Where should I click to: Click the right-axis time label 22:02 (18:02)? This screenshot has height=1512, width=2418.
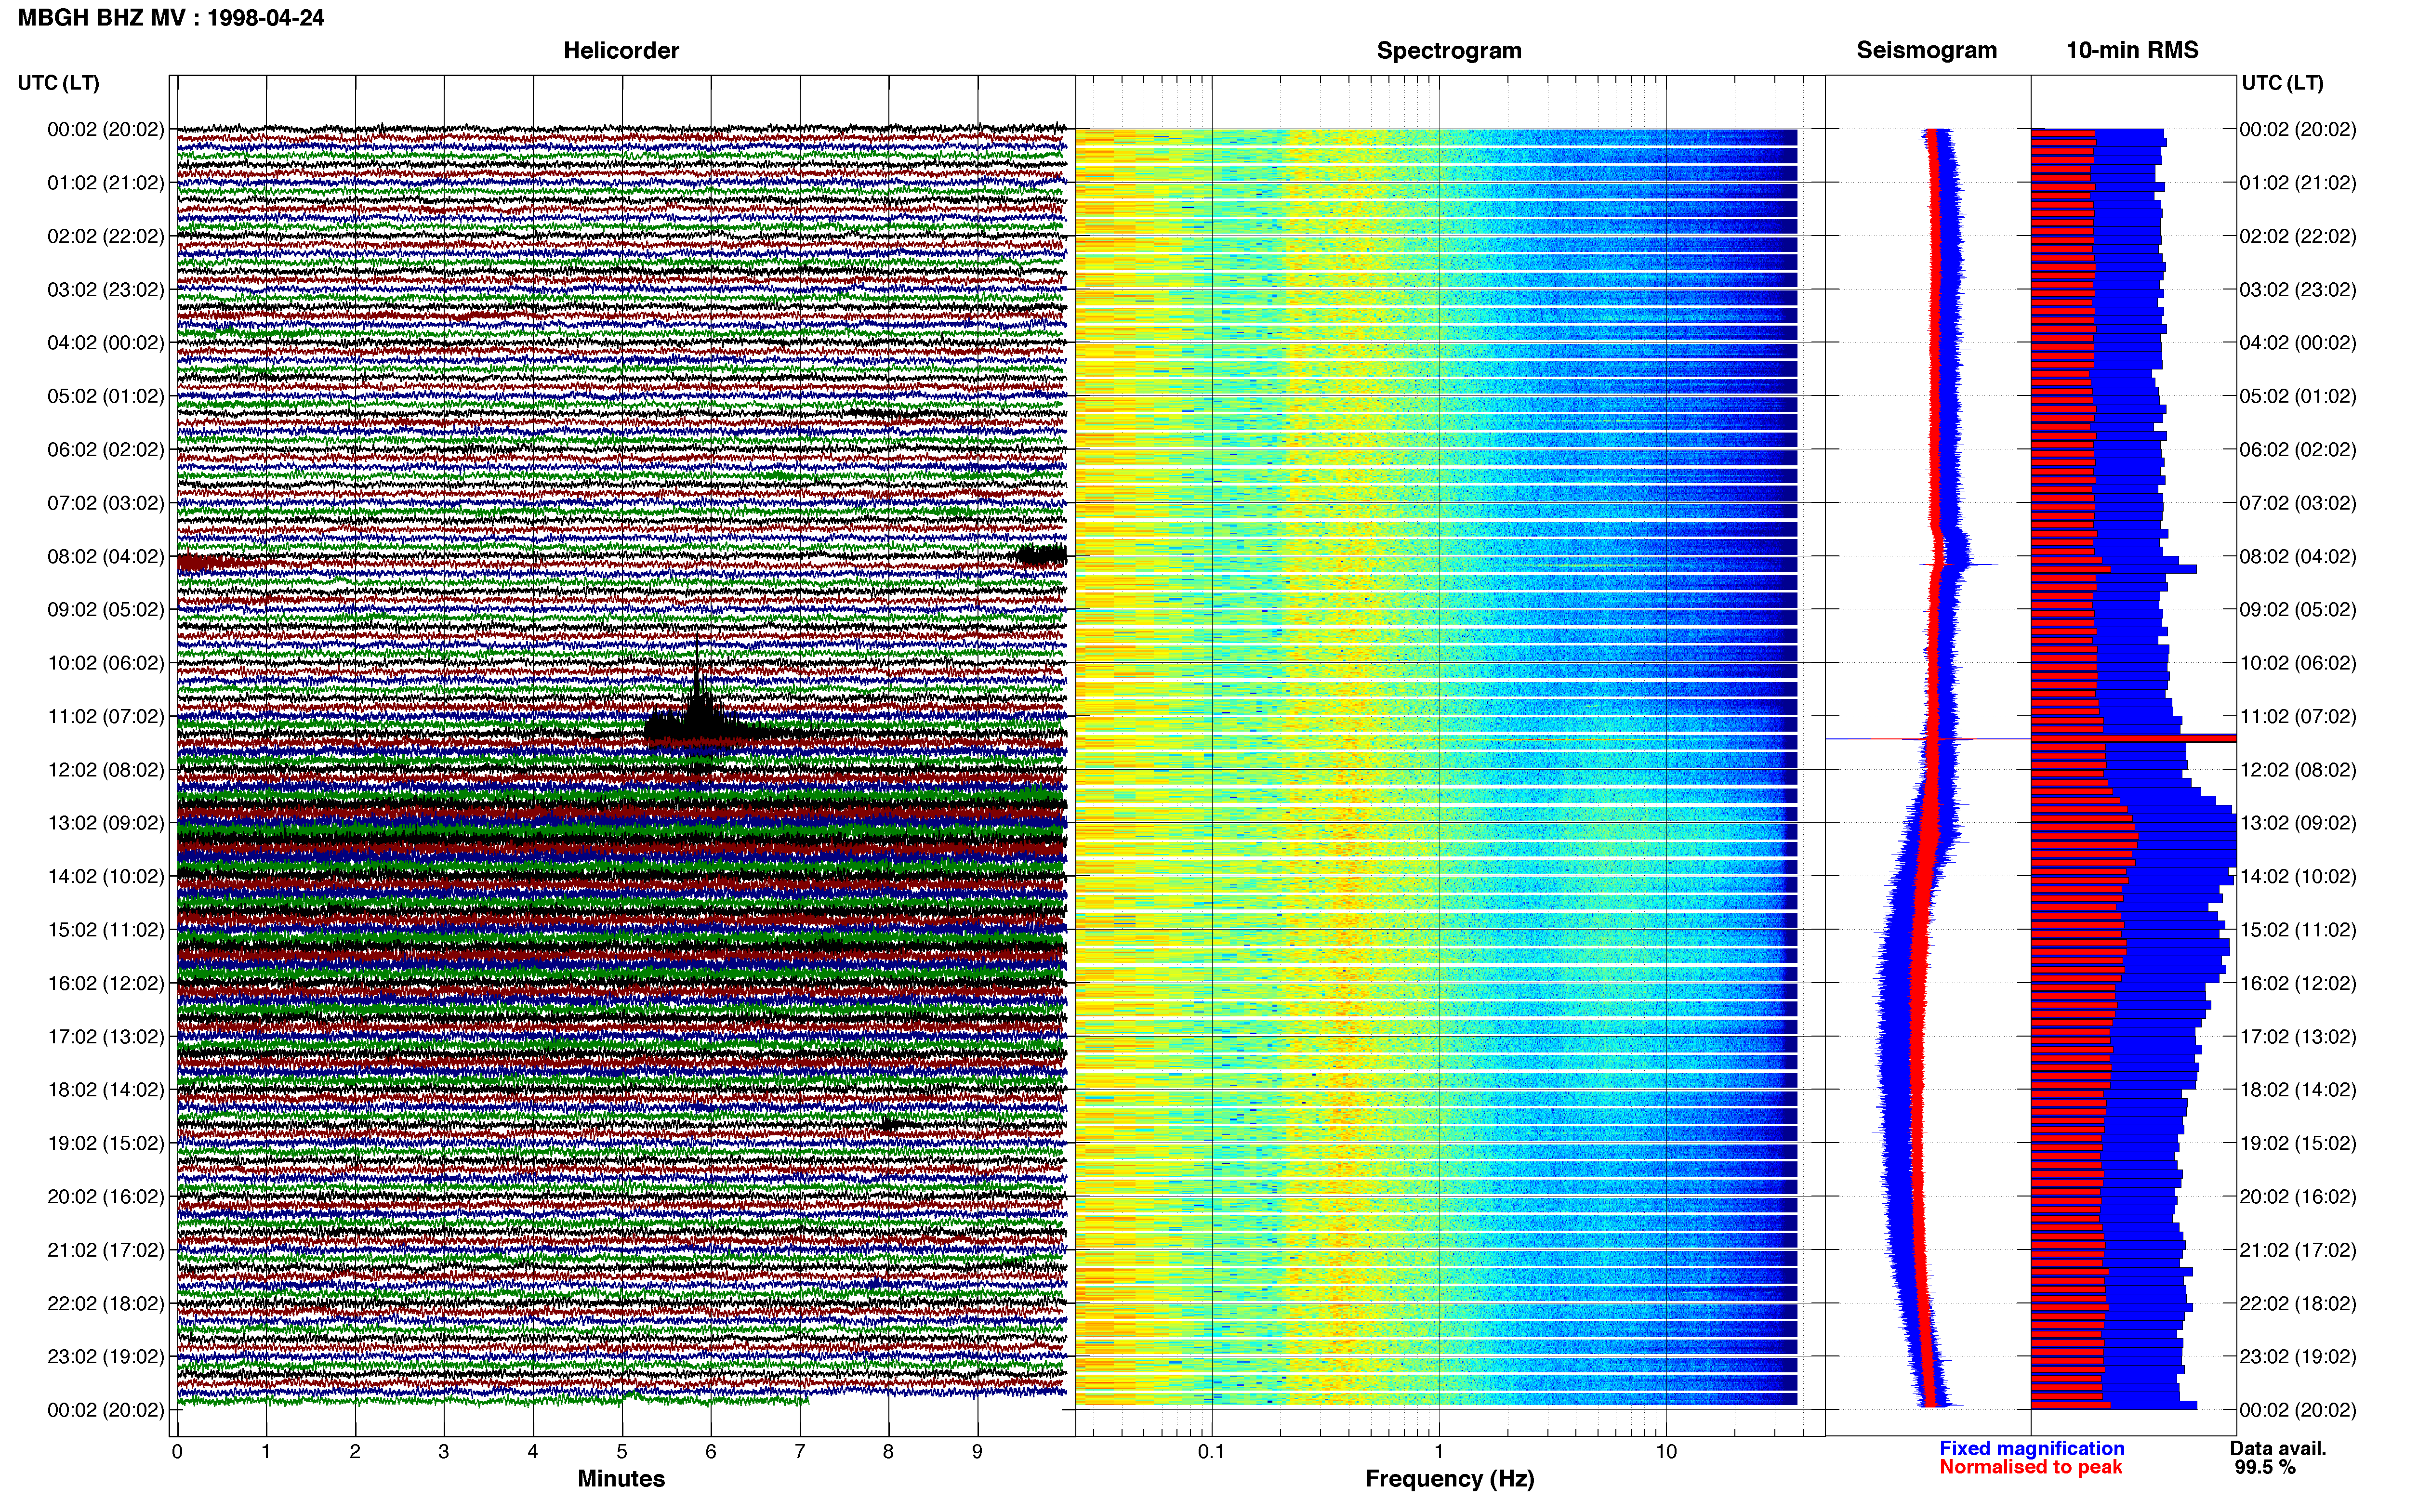pos(2298,1303)
